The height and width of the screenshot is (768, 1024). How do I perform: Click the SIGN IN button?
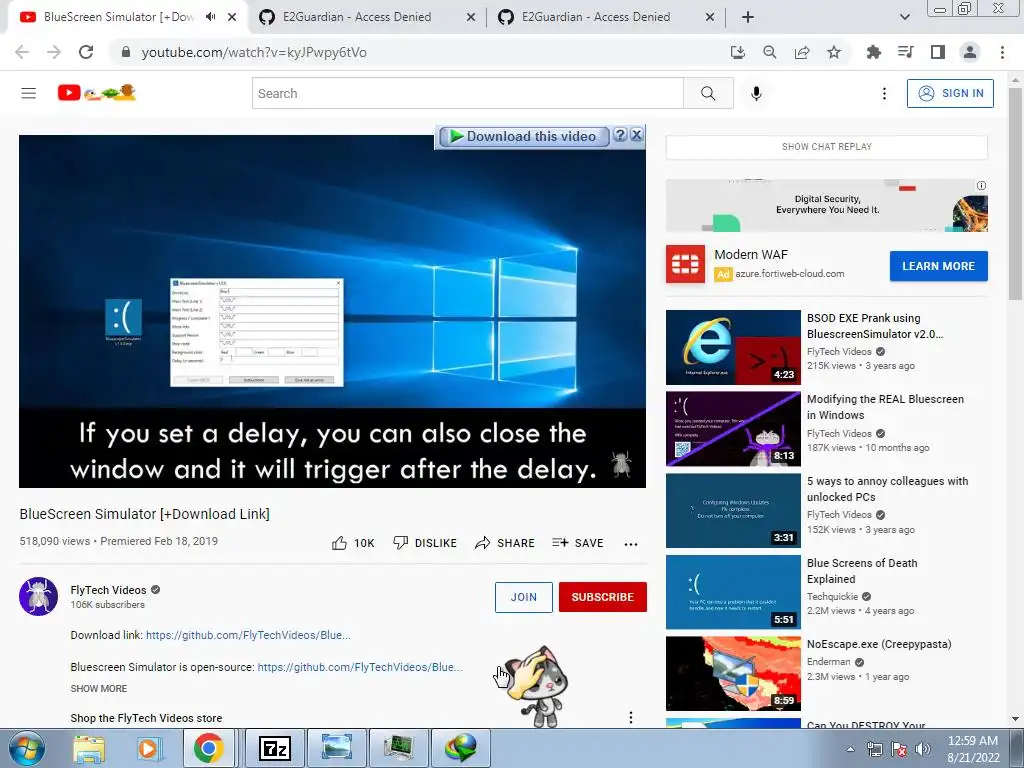pos(950,93)
